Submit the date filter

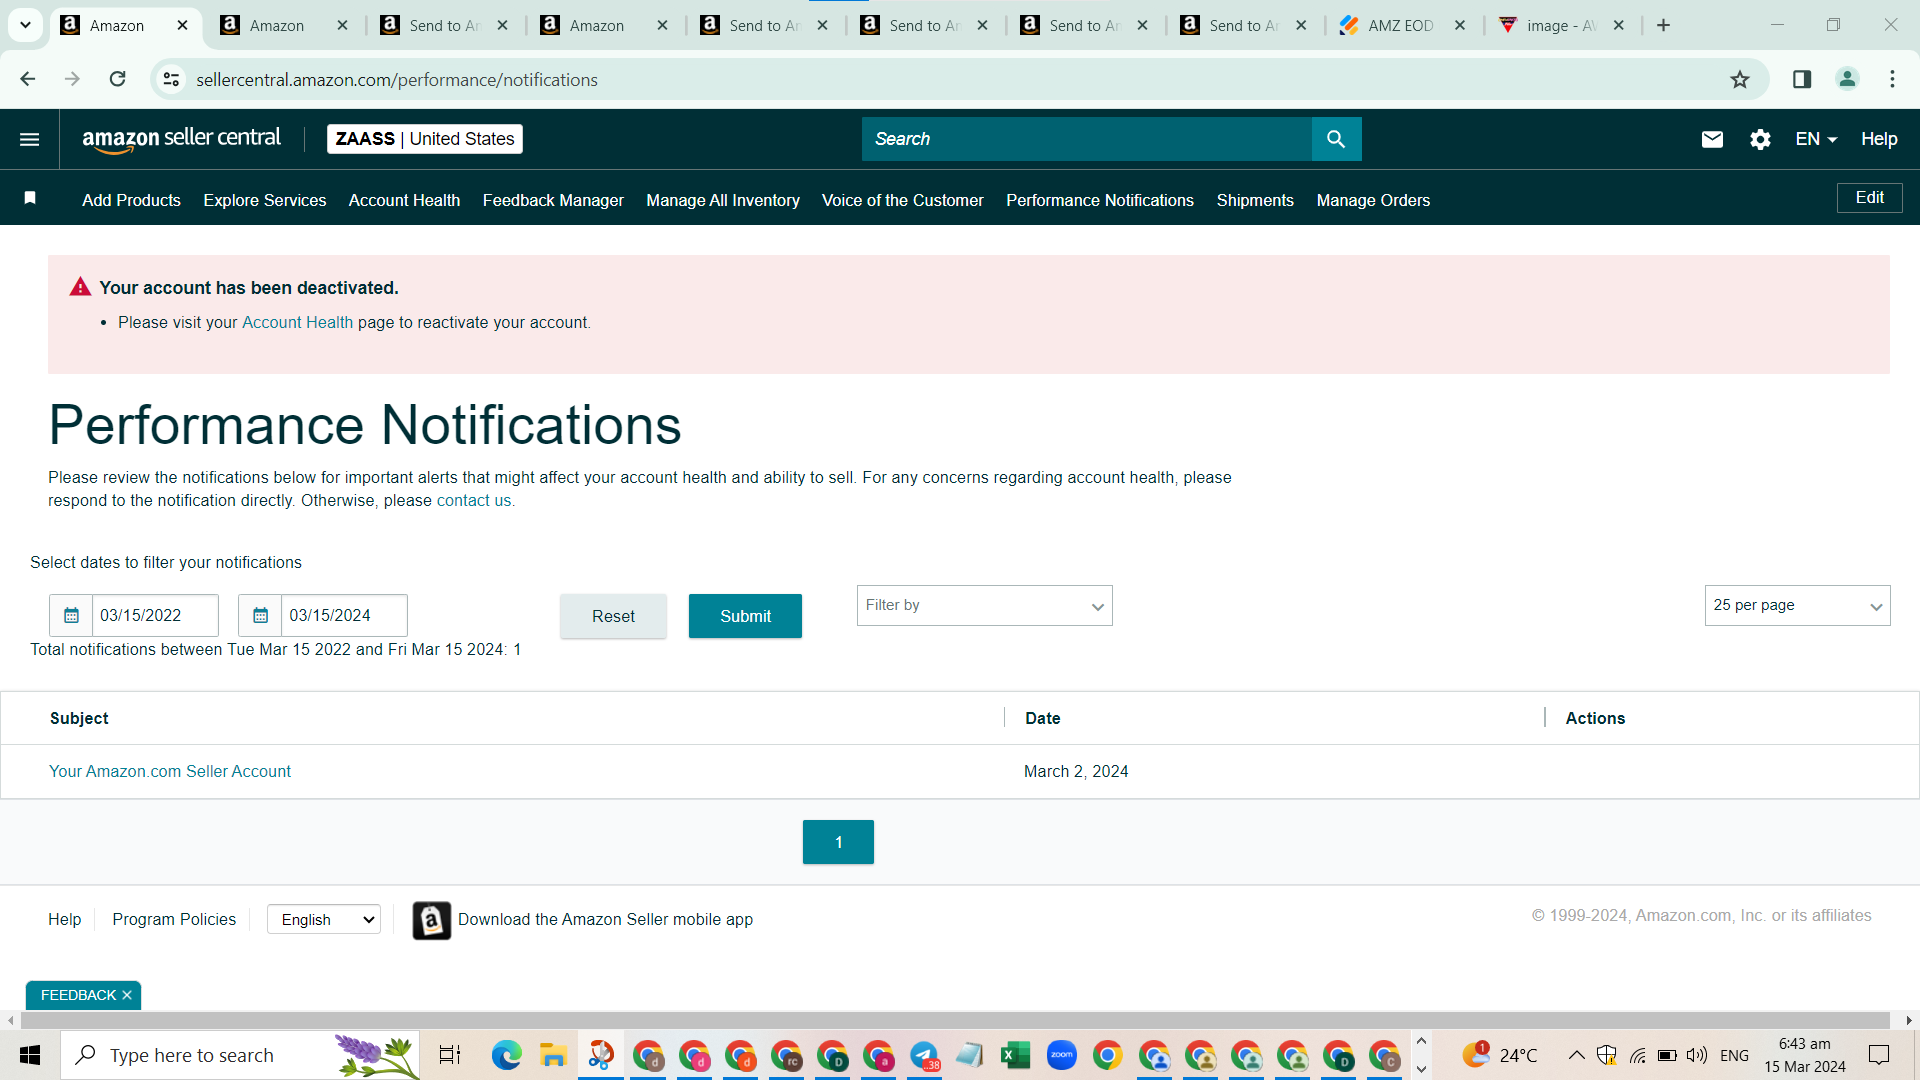745,616
